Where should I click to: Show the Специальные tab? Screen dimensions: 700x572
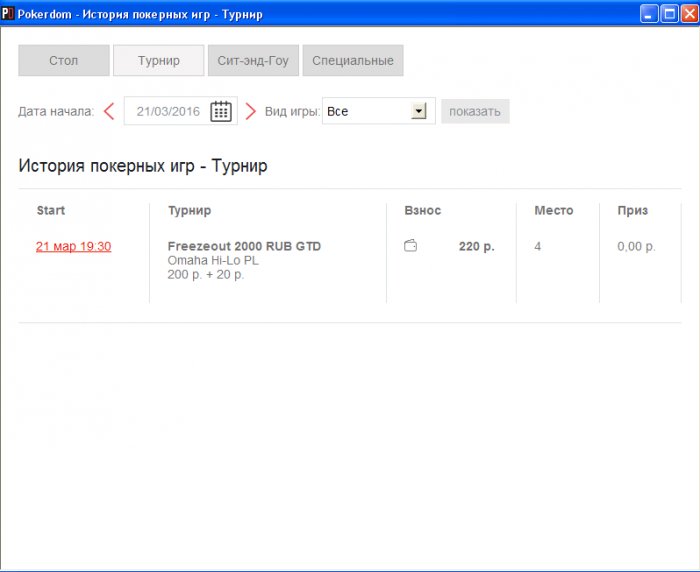tap(352, 61)
